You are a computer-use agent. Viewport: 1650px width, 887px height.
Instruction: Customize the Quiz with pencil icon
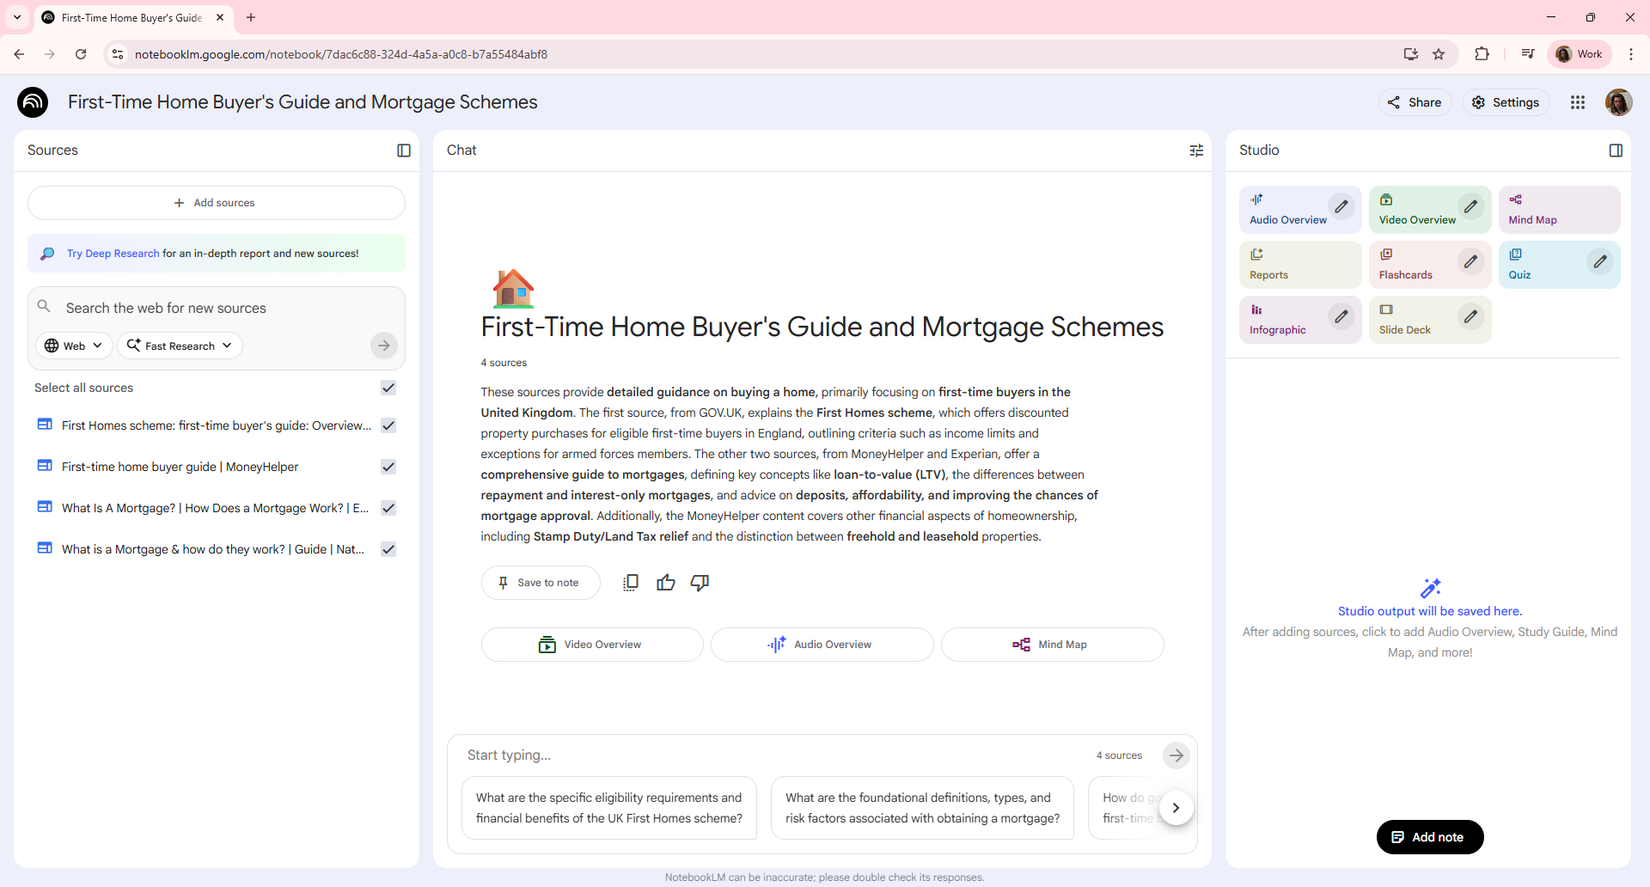[x=1600, y=262]
